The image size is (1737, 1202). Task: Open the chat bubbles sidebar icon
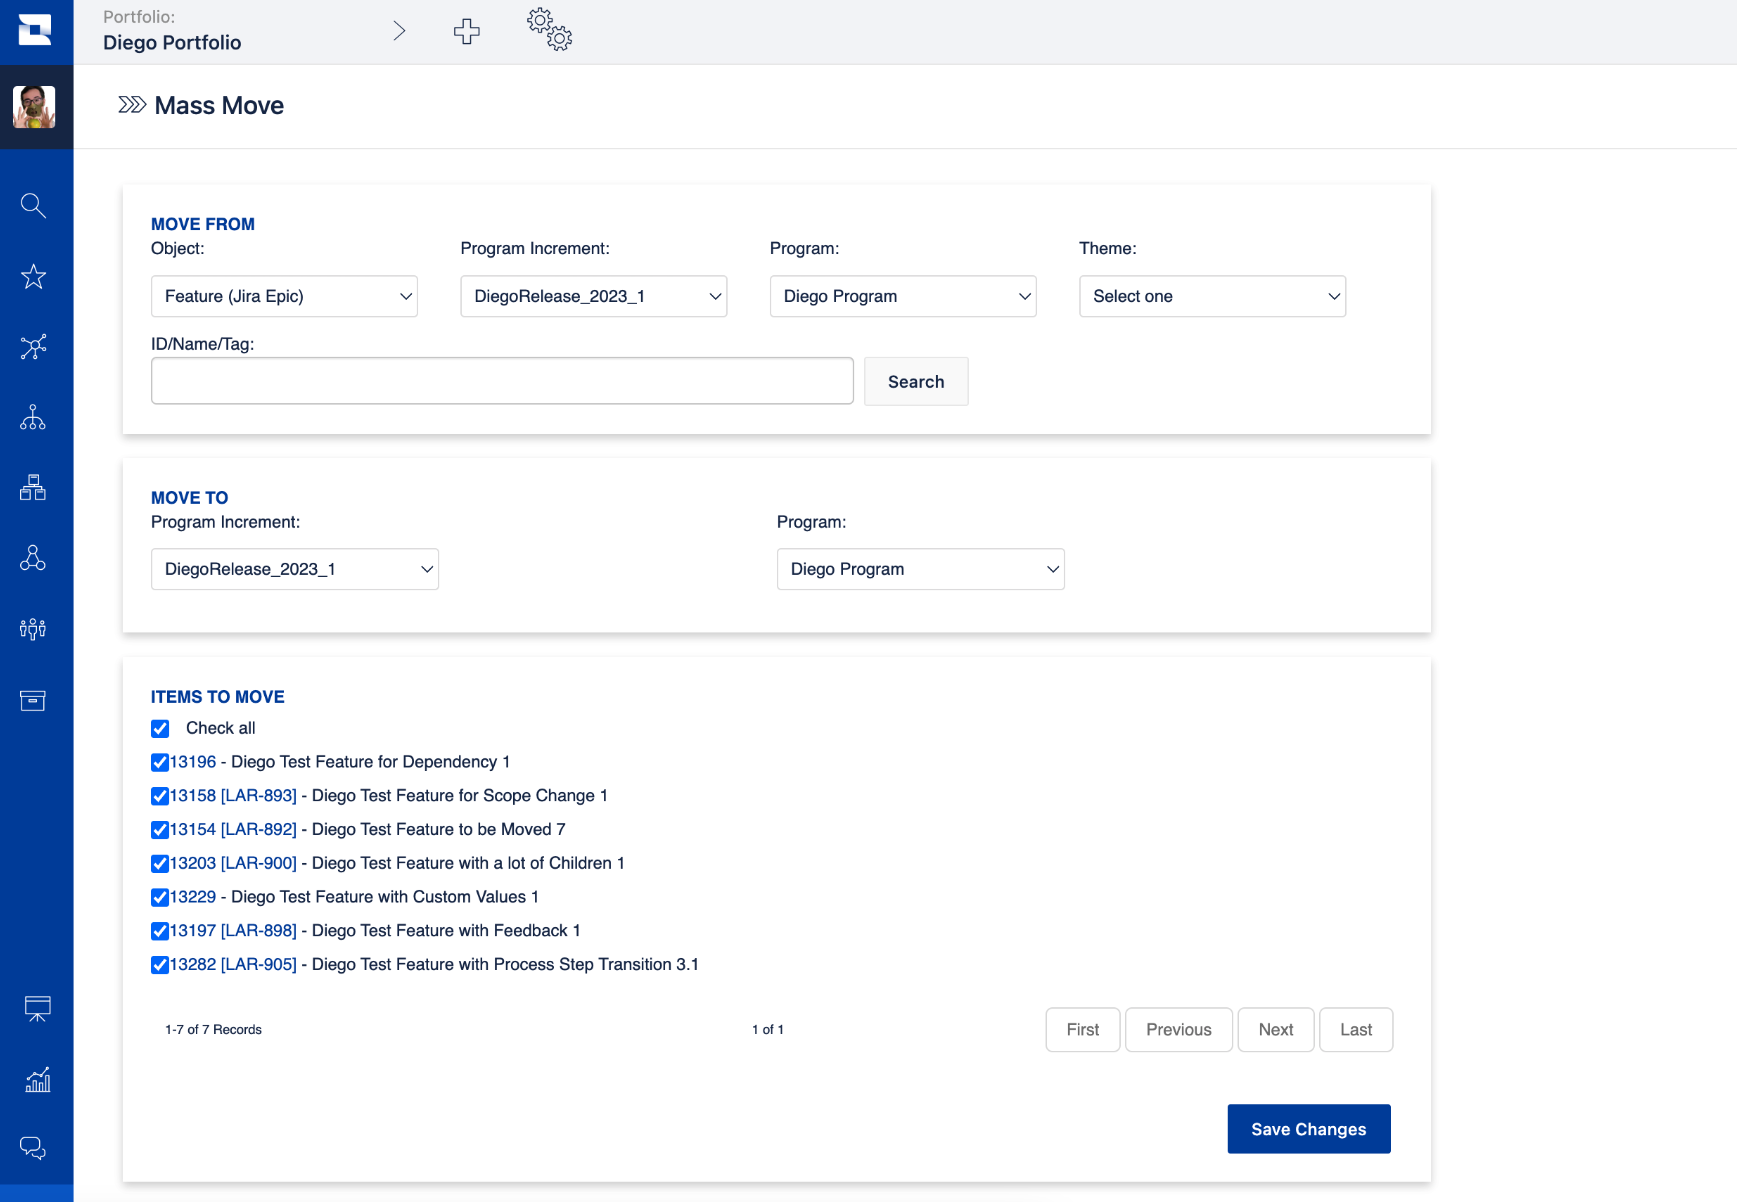33,1148
